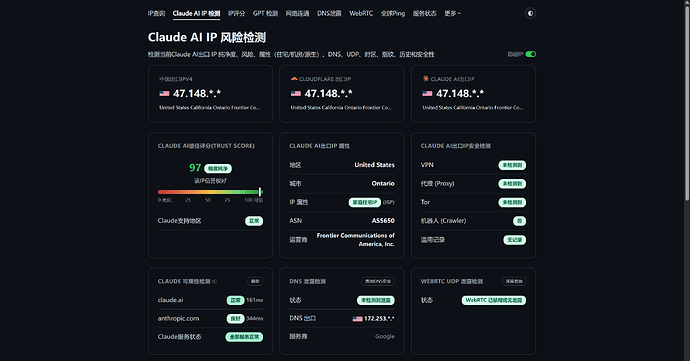
Task: Switch to the GPT 检测 tab
Action: click(x=265, y=14)
